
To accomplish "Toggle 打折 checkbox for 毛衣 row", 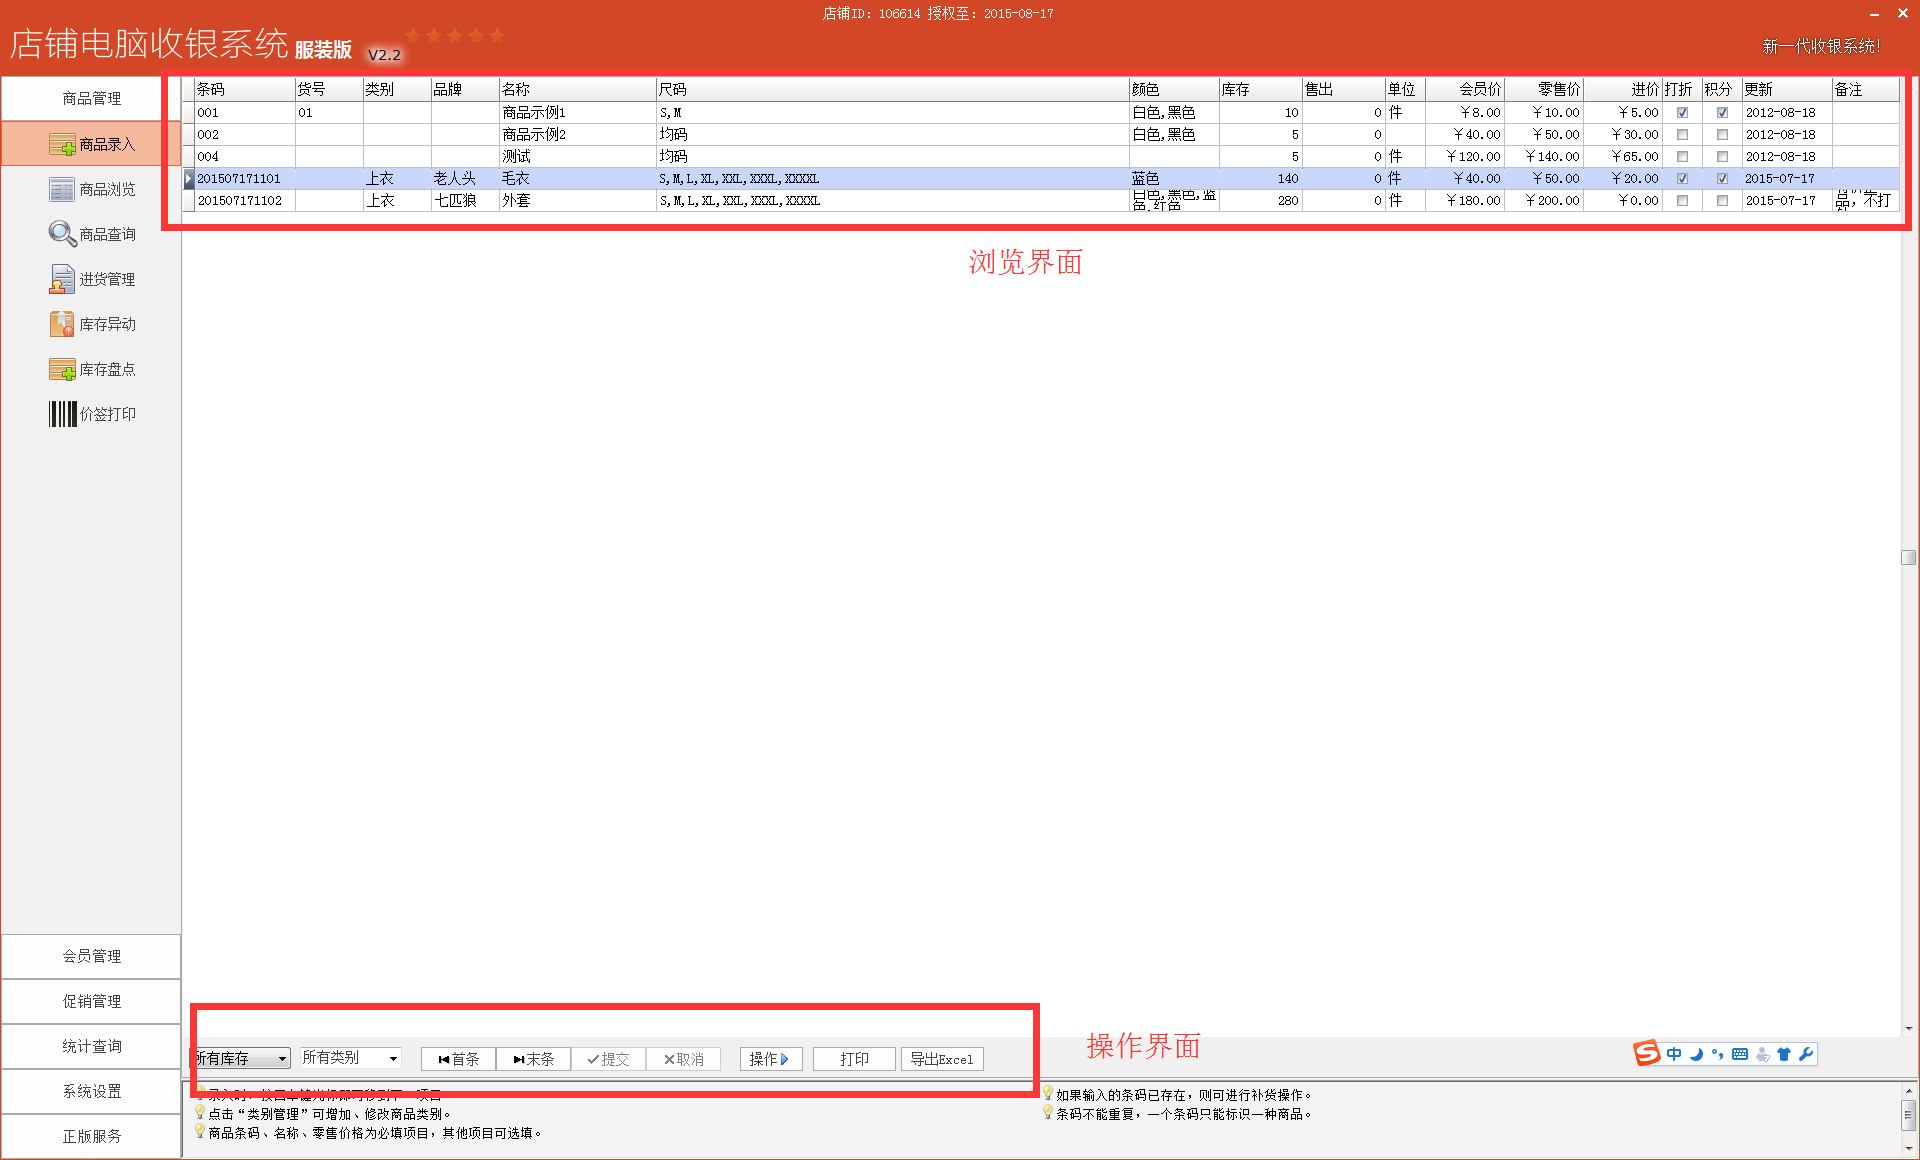I will coord(1682,179).
